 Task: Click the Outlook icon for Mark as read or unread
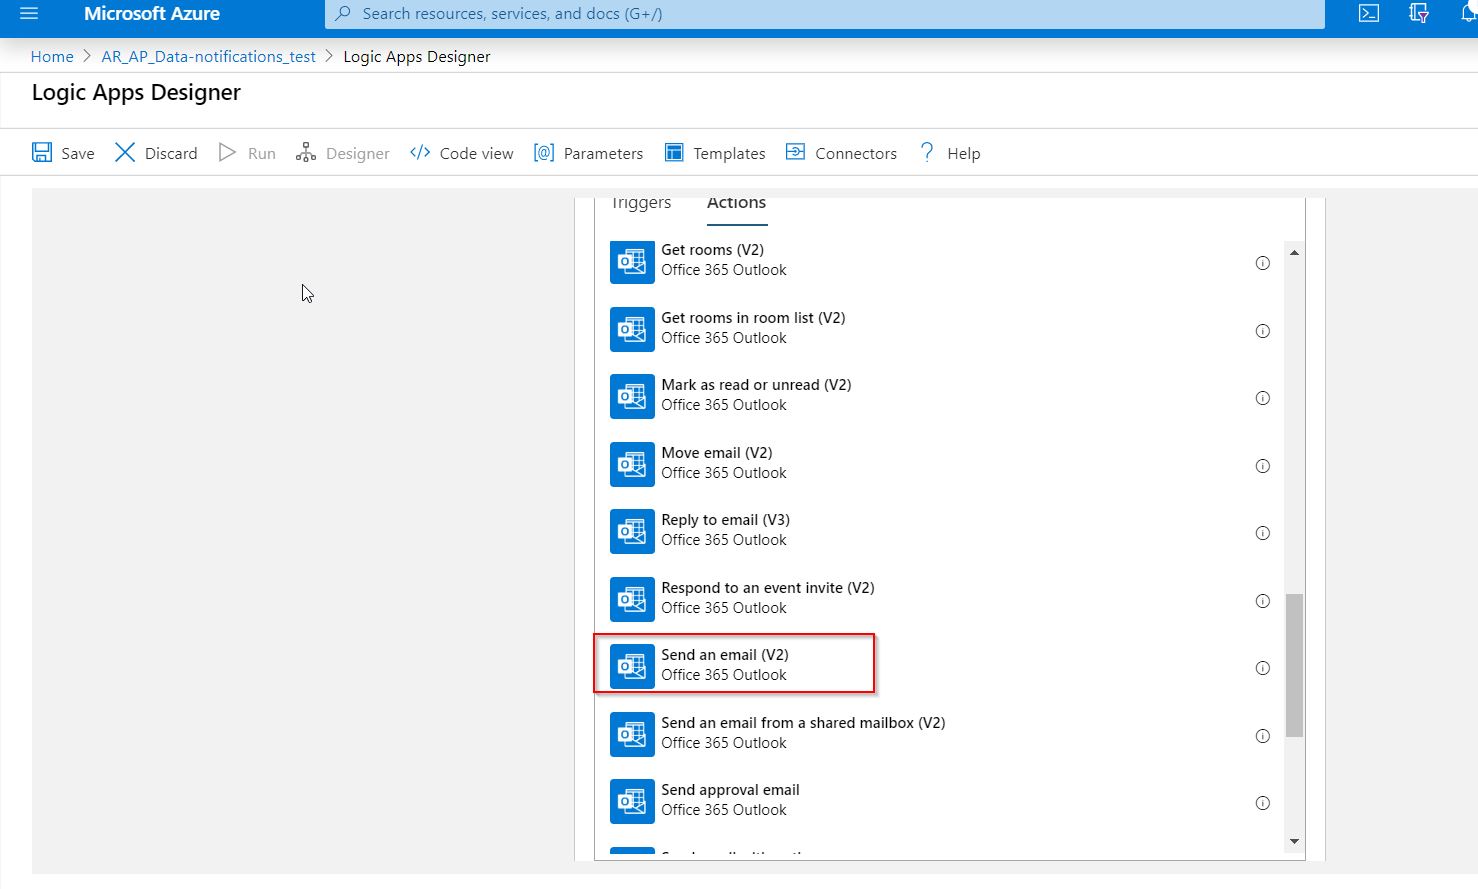click(x=632, y=397)
